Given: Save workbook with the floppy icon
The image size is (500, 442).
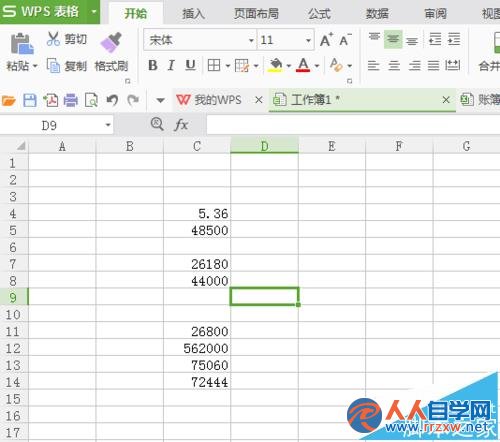Looking at the screenshot, I should 30,100.
